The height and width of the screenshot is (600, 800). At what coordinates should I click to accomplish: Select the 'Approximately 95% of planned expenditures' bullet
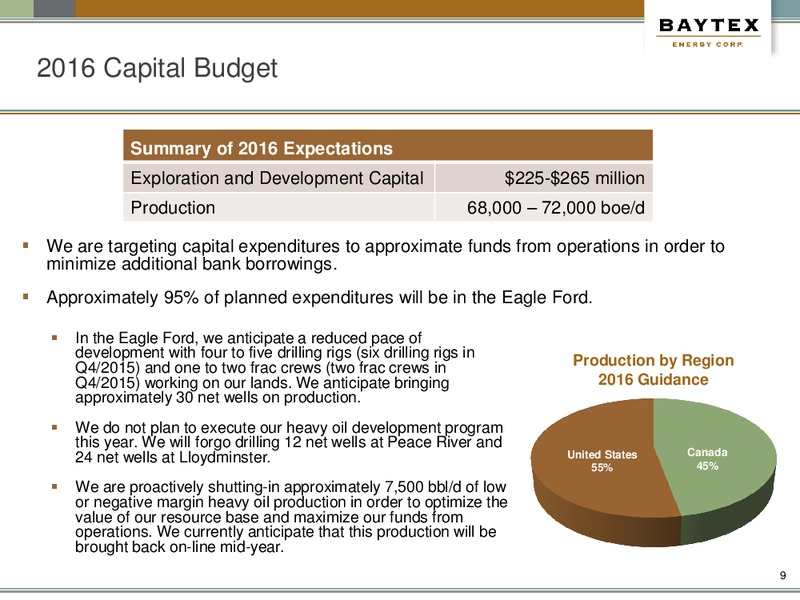319,297
